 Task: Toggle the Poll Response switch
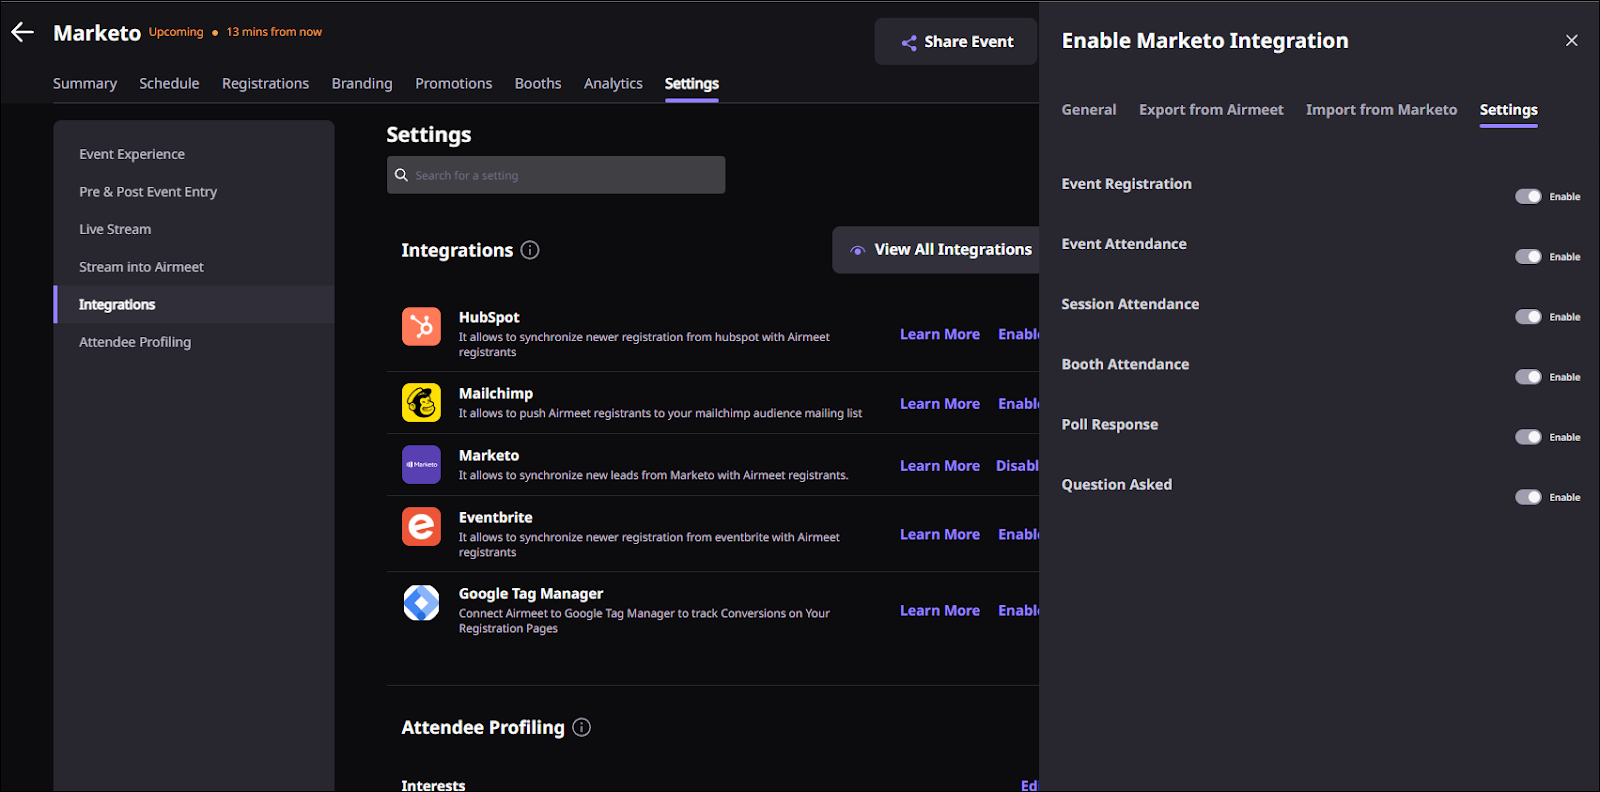1528,436
